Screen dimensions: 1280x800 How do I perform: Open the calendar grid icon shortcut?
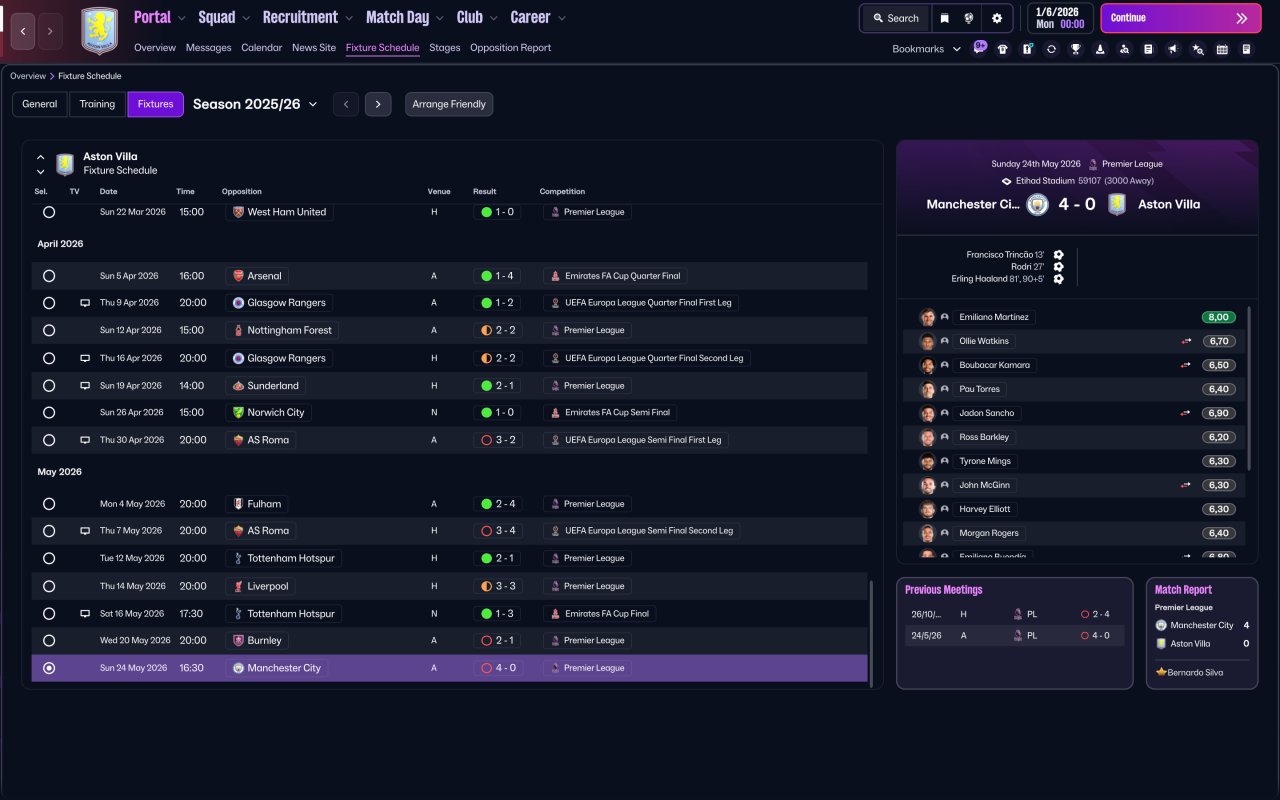click(x=1222, y=49)
